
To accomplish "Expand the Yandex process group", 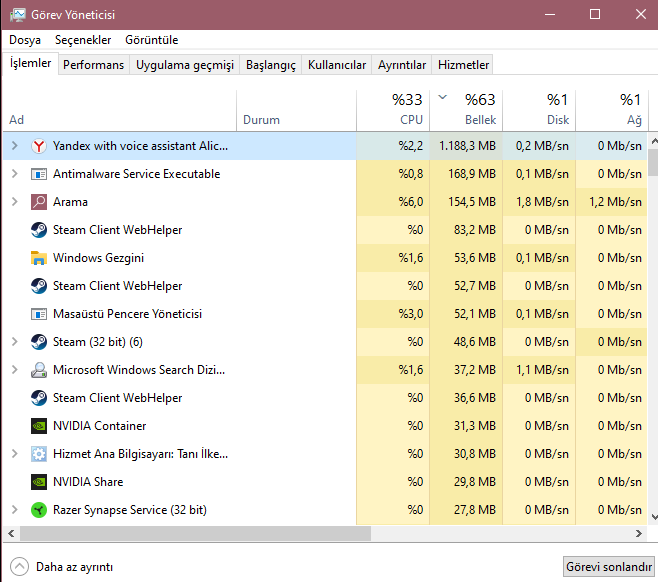I will [x=15, y=146].
